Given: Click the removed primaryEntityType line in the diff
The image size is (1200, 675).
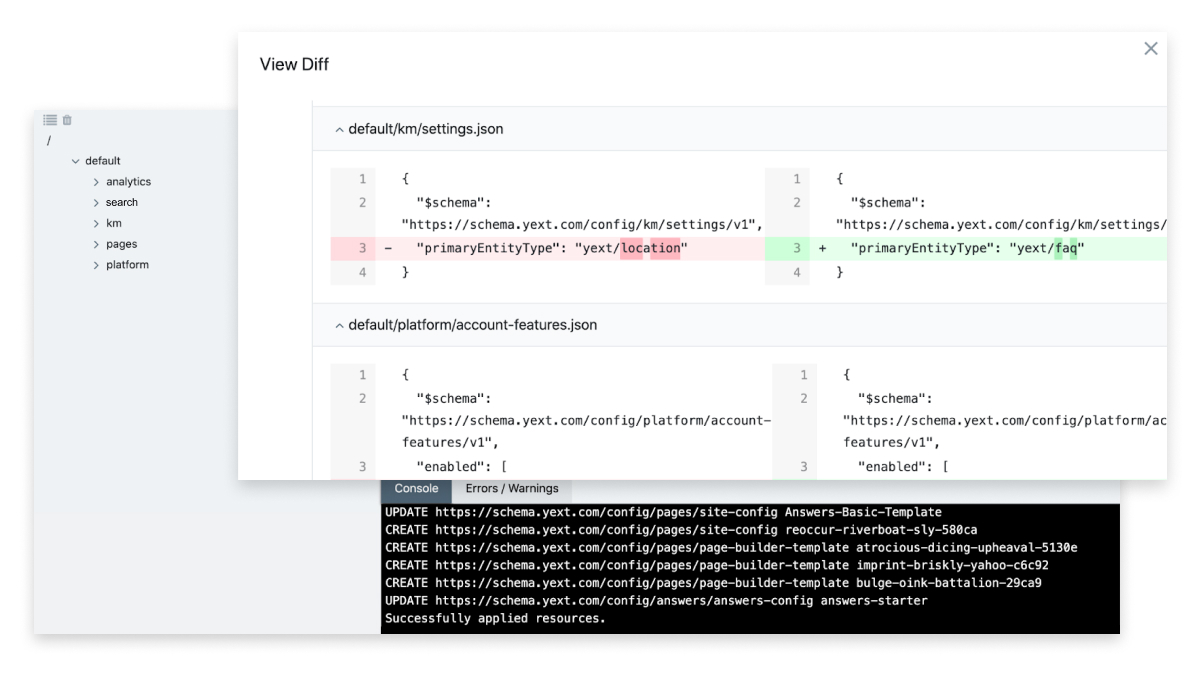Looking at the screenshot, I should click(530, 248).
